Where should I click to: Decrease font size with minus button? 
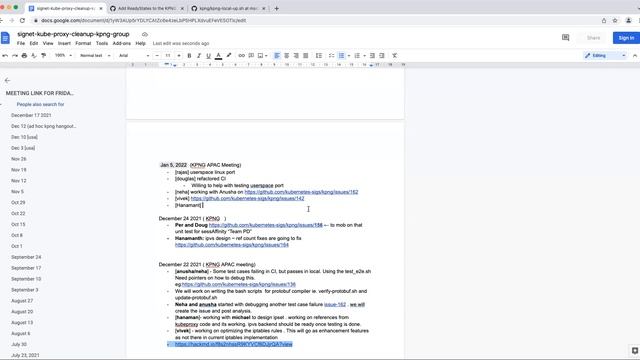click(157, 56)
